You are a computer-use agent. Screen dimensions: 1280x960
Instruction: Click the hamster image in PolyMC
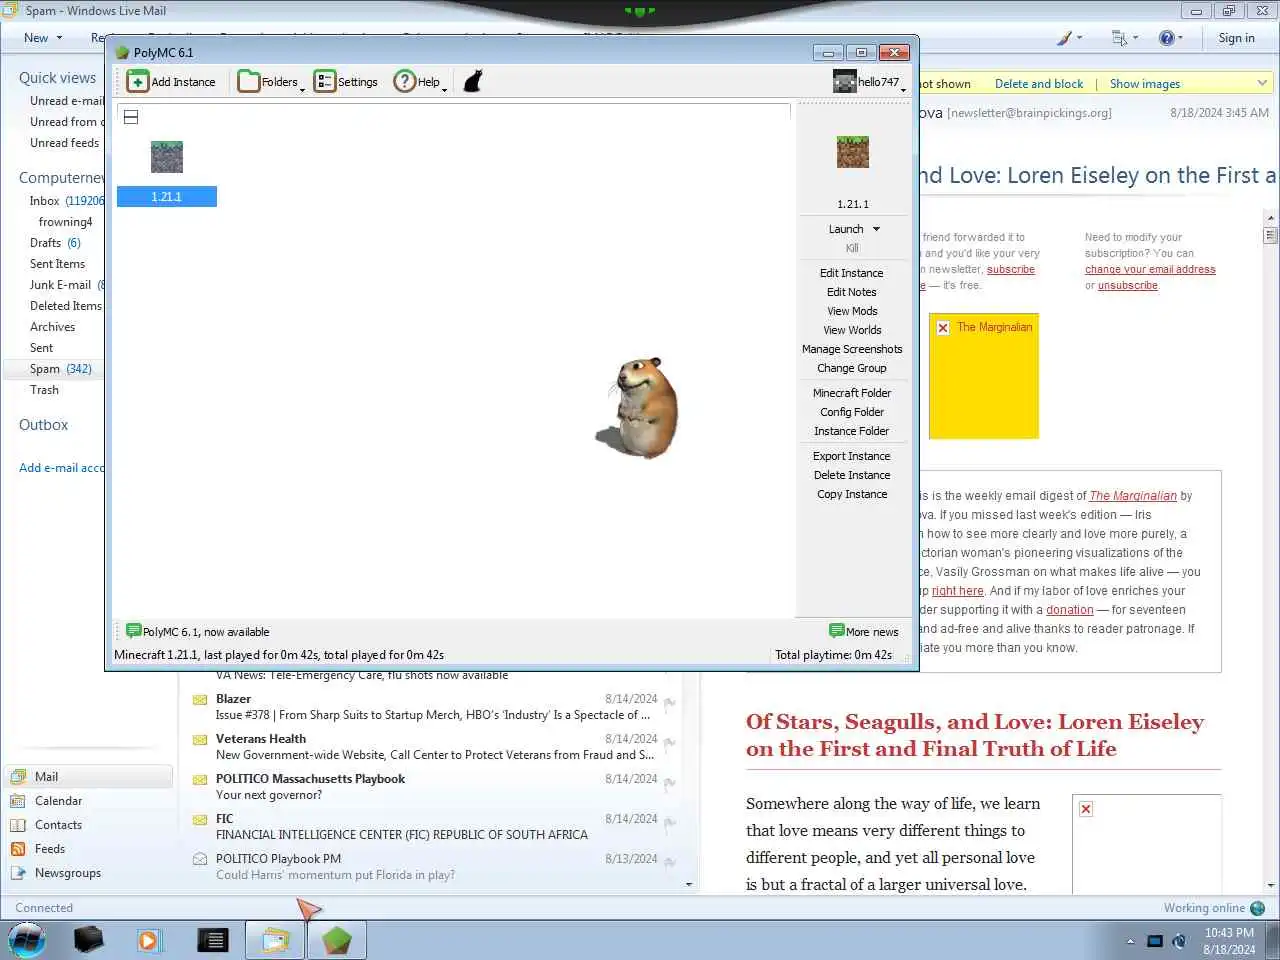639,408
